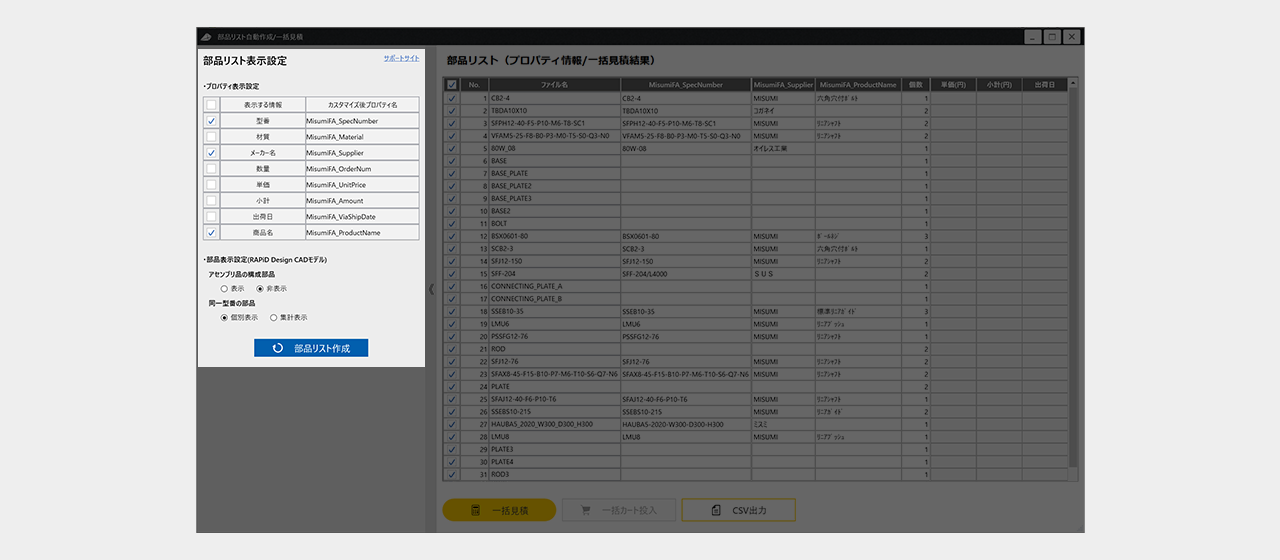Screen dimensions: 1280x560
Task: Toggle the select-all checkbox in parts list header
Action: click(452, 85)
